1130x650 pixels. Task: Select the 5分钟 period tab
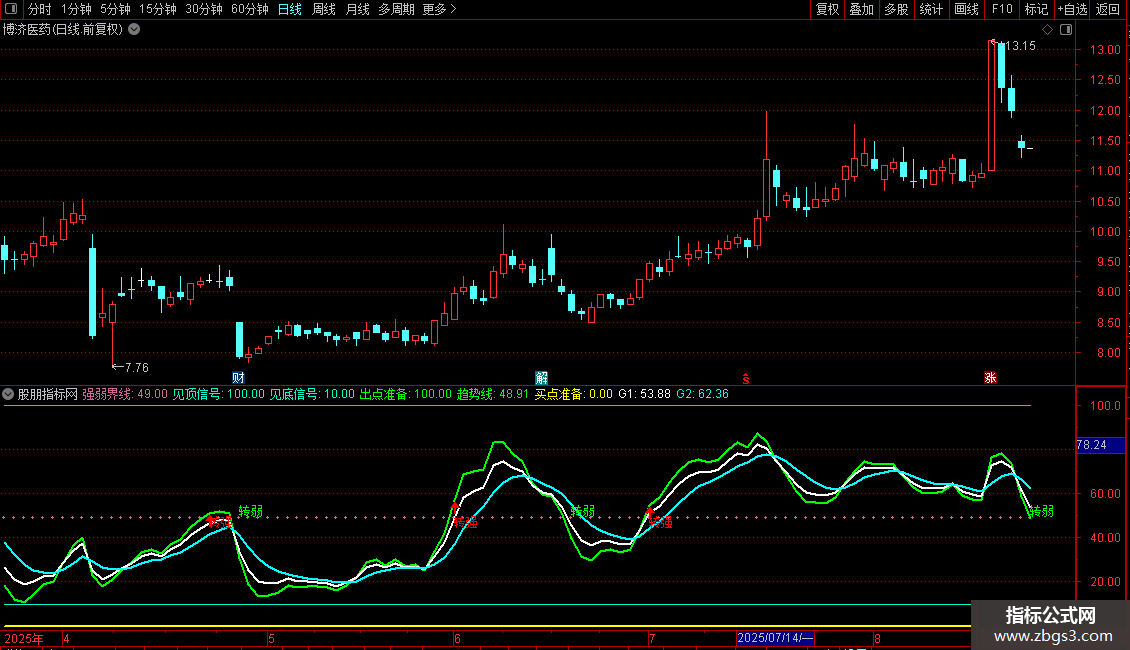coord(115,9)
